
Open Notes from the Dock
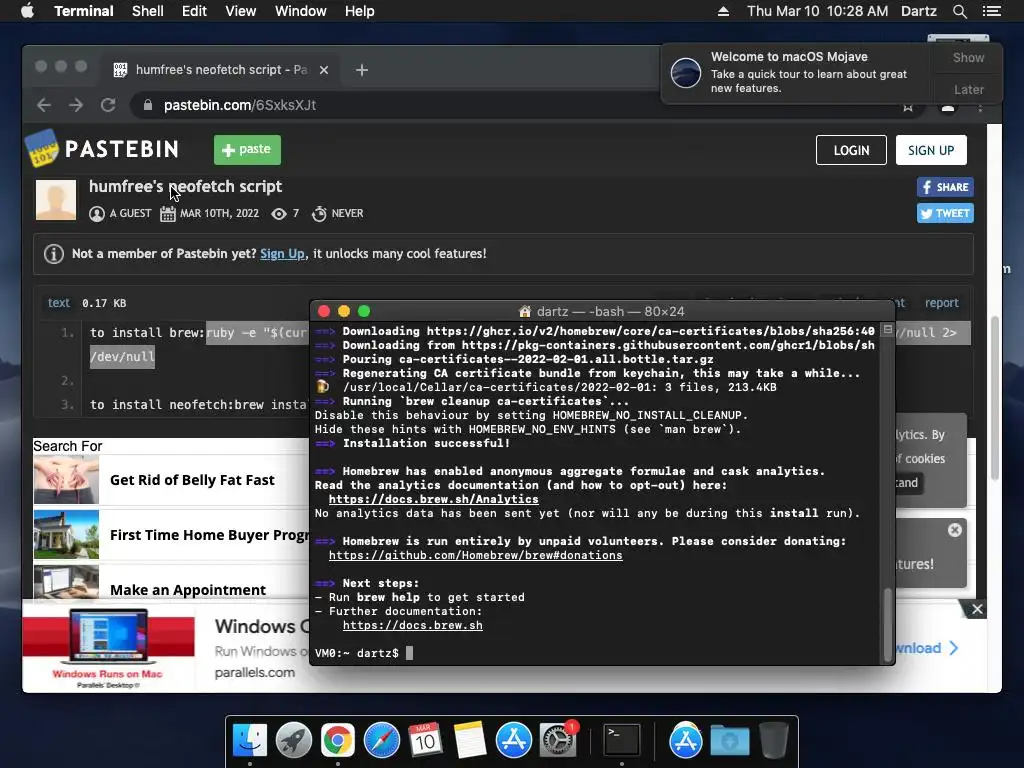[x=470, y=741]
